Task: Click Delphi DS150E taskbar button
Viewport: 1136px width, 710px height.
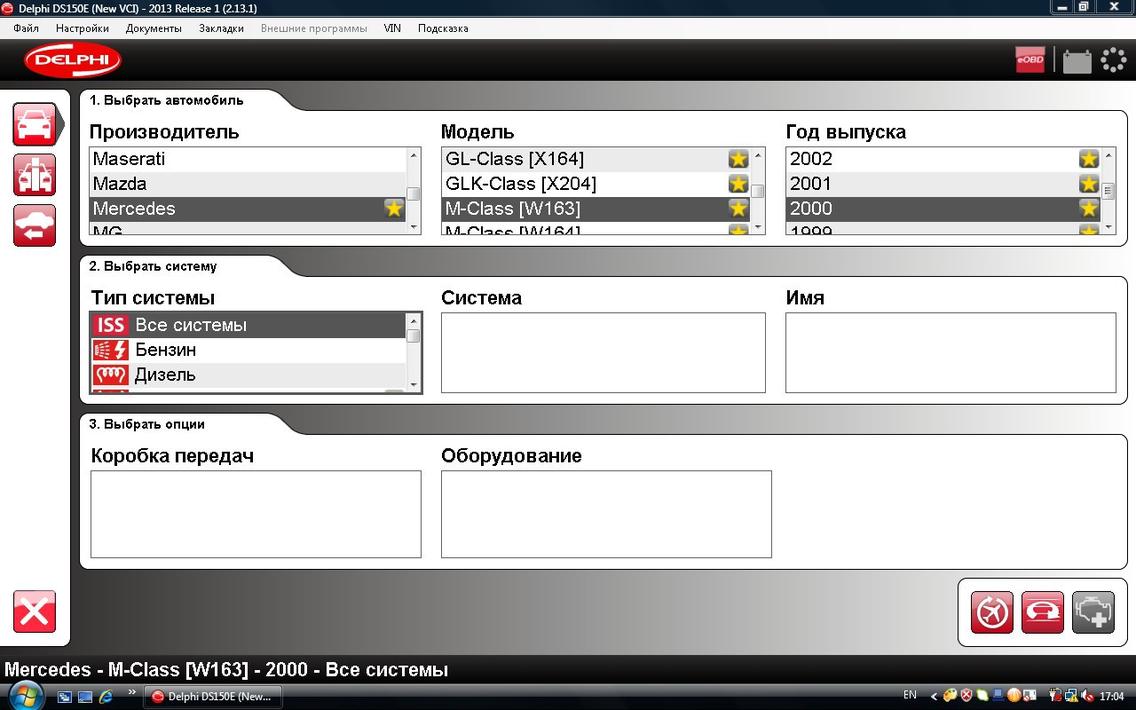Action: [212, 697]
